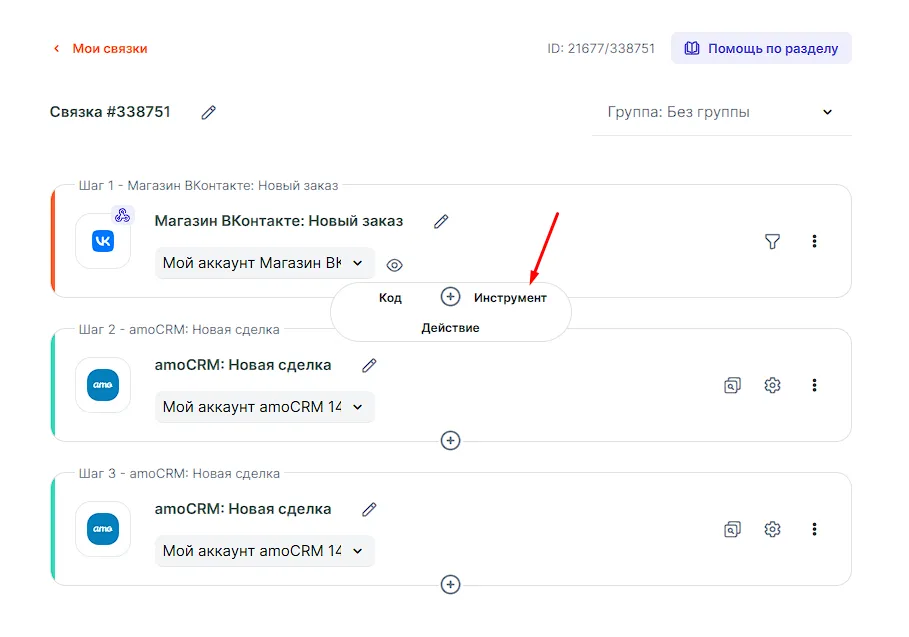This screenshot has width=909, height=637.
Task: Select Код in the add-step popup
Action: coord(390,298)
